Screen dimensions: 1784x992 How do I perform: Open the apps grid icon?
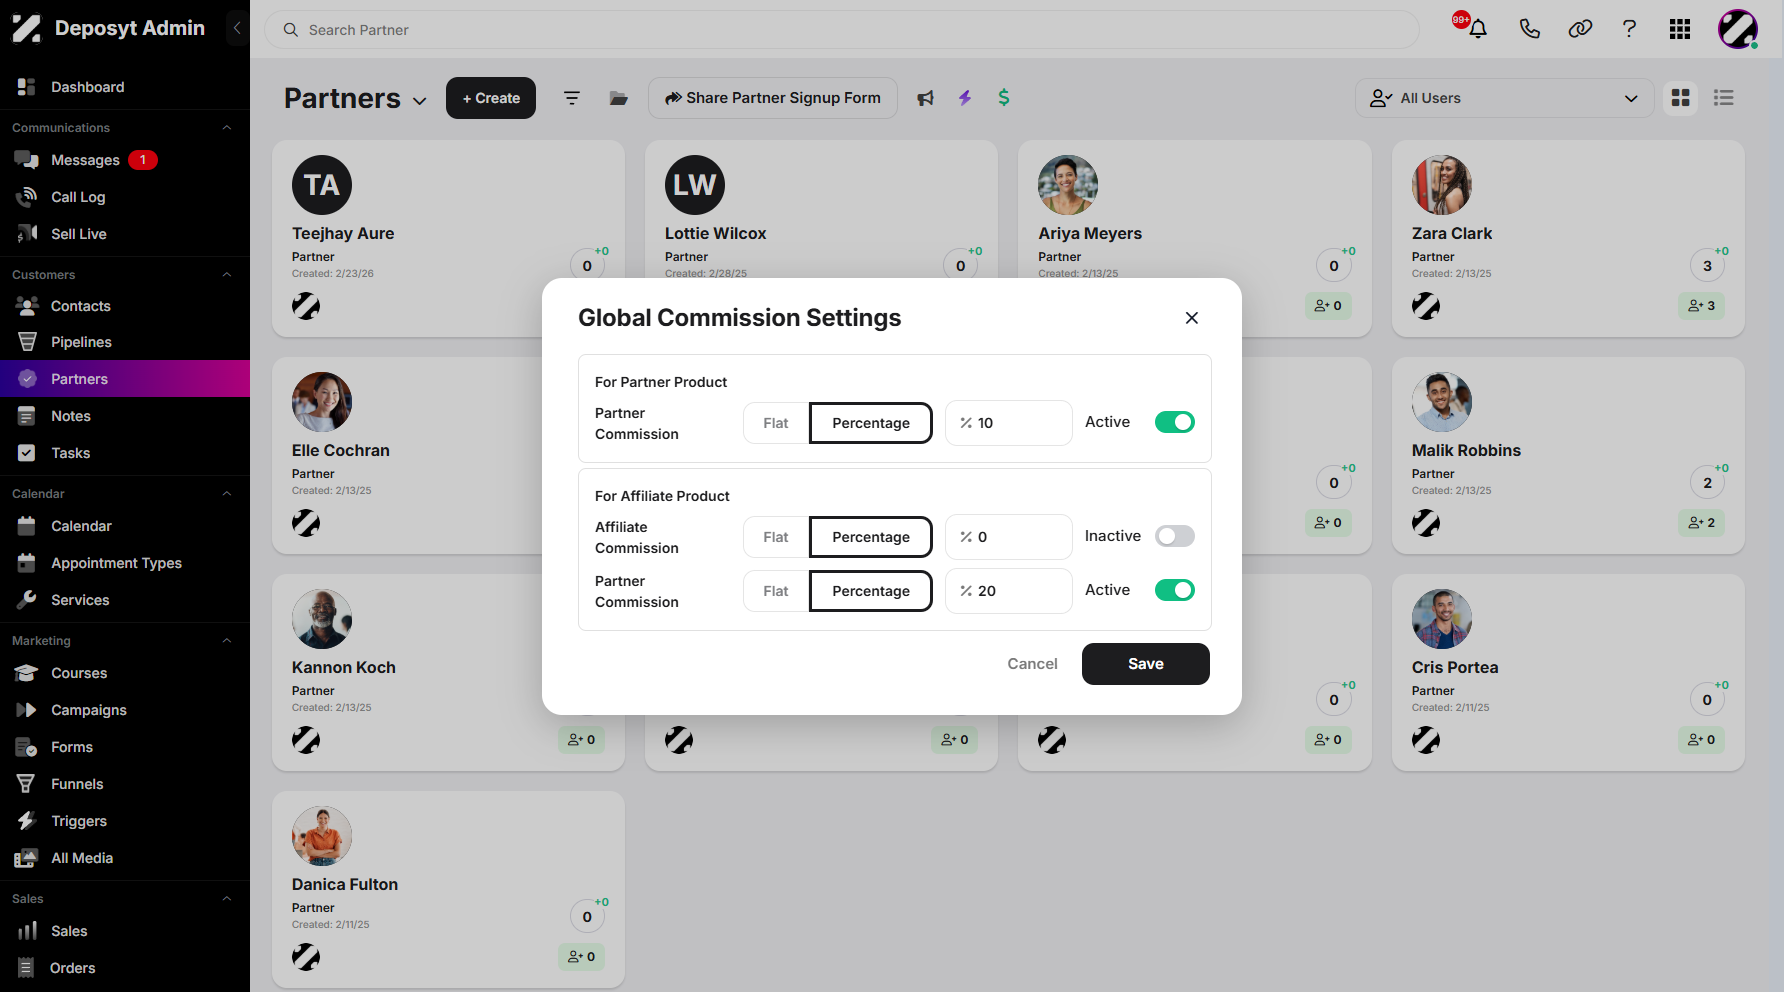pyautogui.click(x=1680, y=29)
